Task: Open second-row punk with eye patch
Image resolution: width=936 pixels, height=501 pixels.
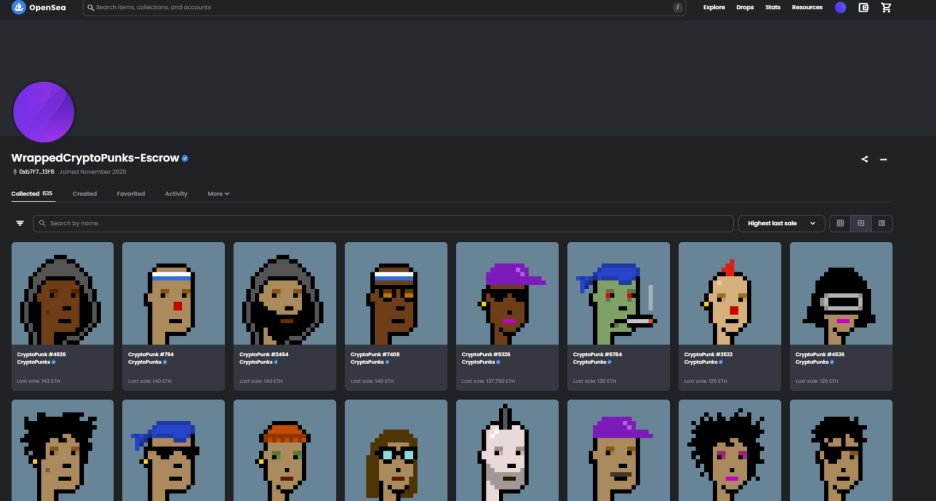Action: 841,450
